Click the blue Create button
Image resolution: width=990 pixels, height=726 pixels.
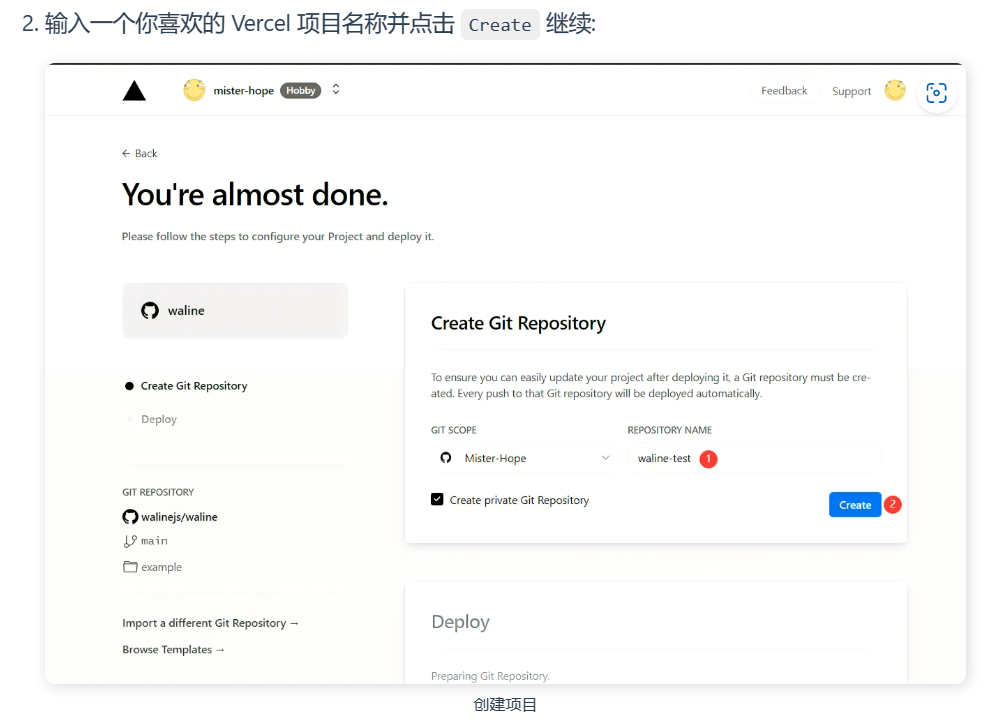(855, 504)
